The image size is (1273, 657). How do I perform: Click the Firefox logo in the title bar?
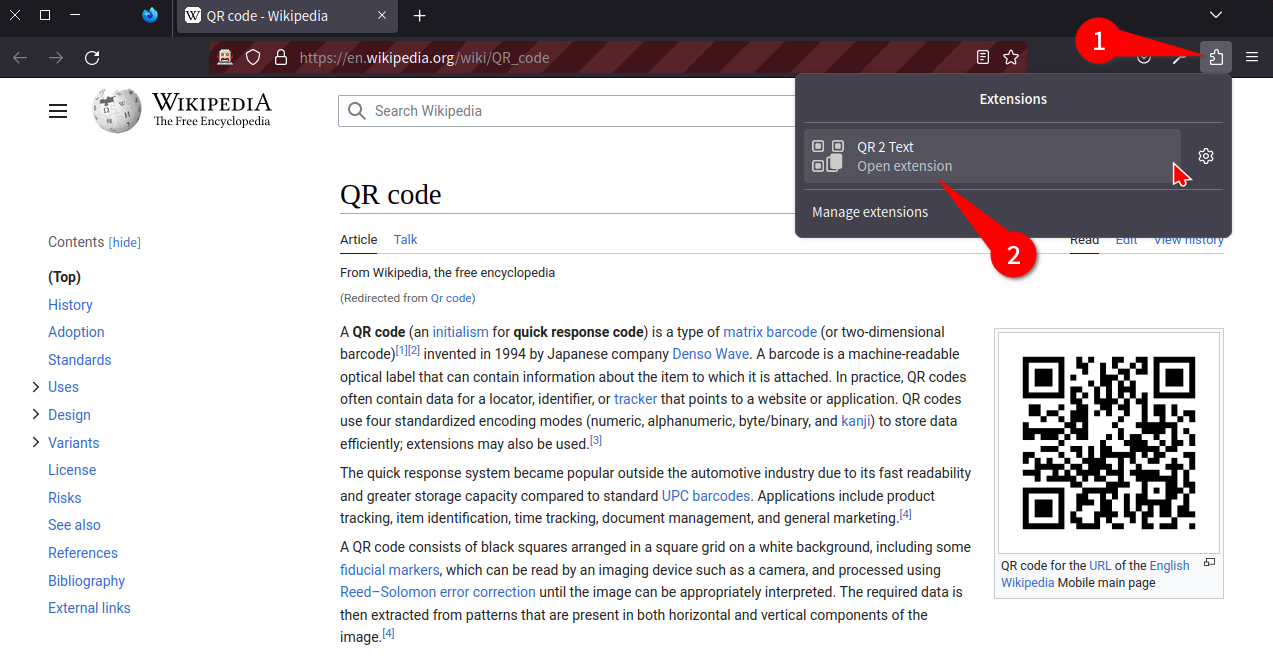tap(150, 15)
